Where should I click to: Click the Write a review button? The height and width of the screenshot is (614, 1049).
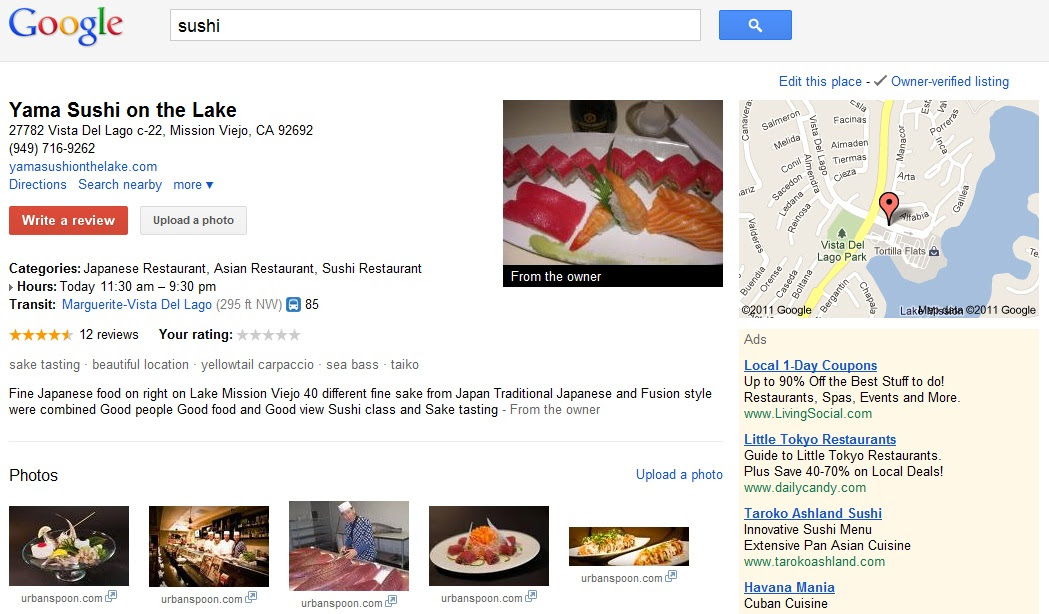[x=68, y=220]
